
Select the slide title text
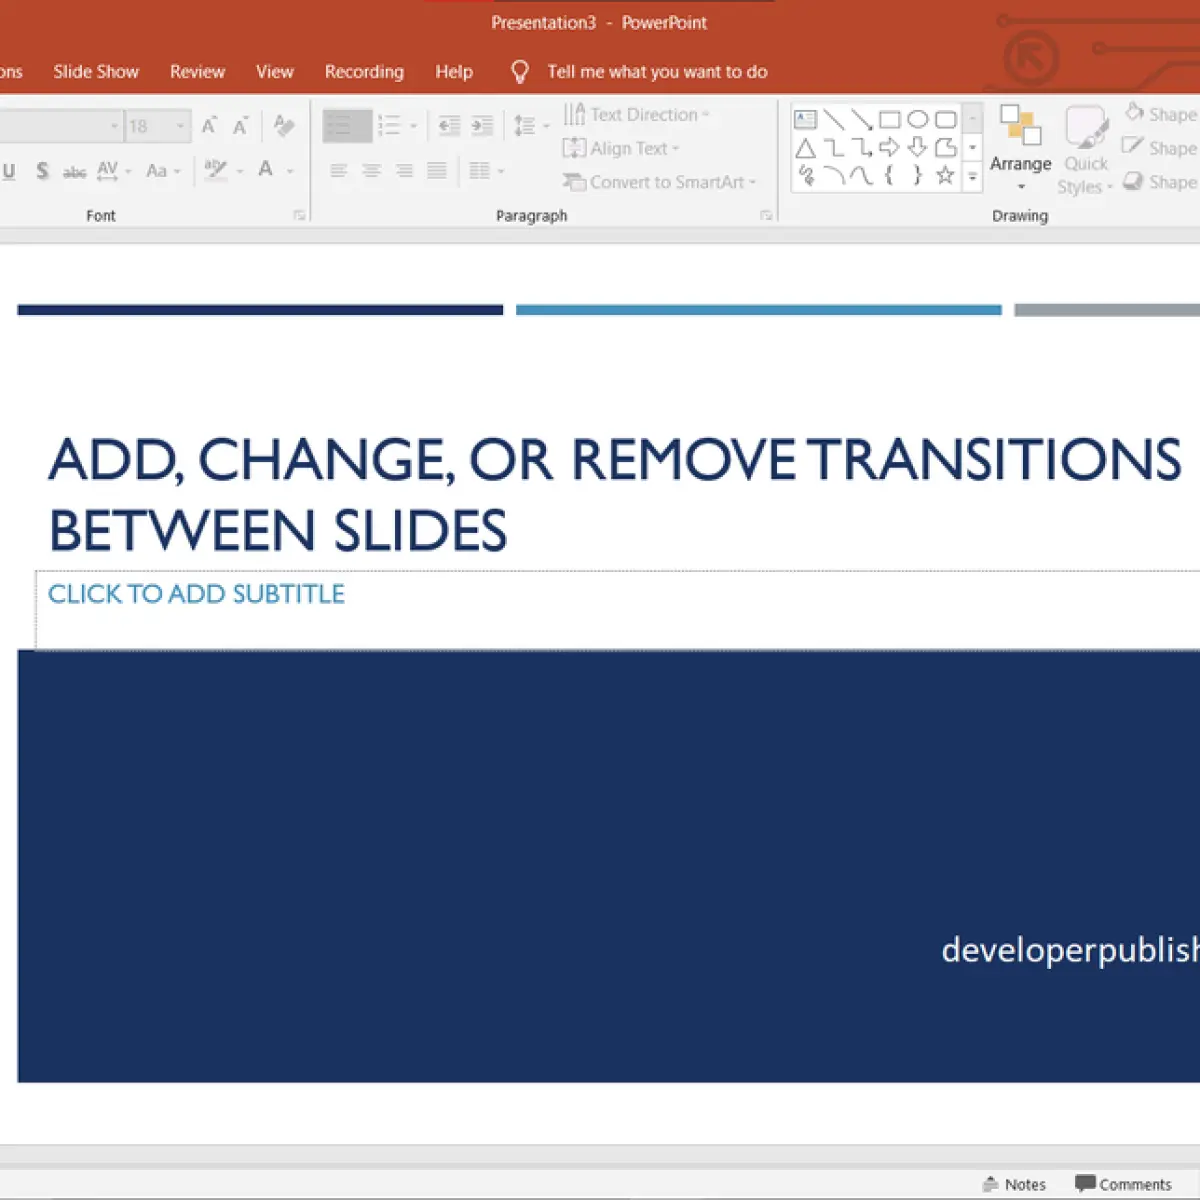(614, 495)
